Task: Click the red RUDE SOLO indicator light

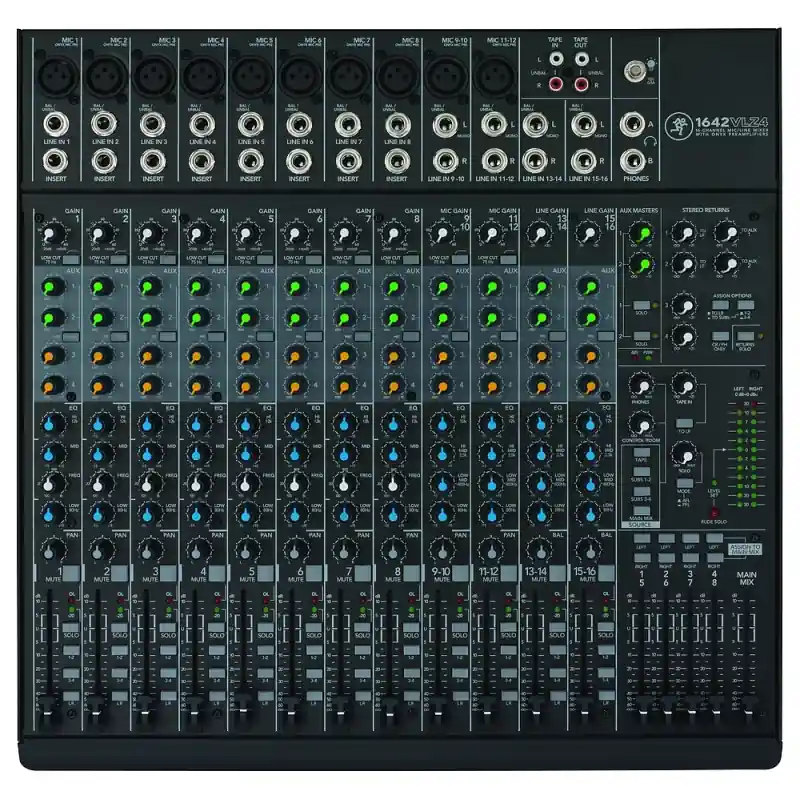Action: point(714,512)
